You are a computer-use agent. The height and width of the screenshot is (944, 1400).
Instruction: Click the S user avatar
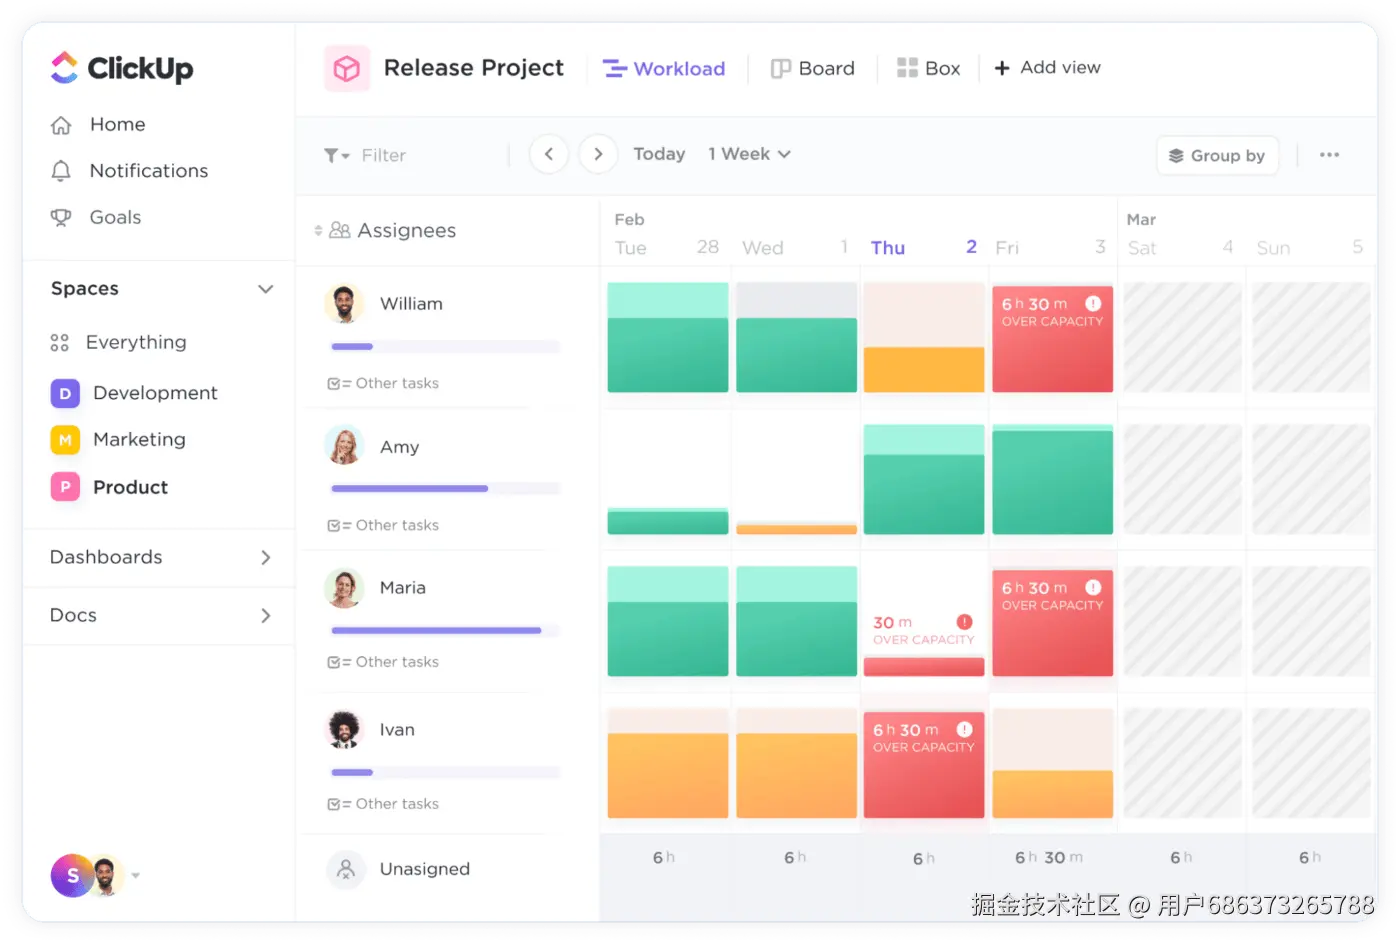(72, 876)
